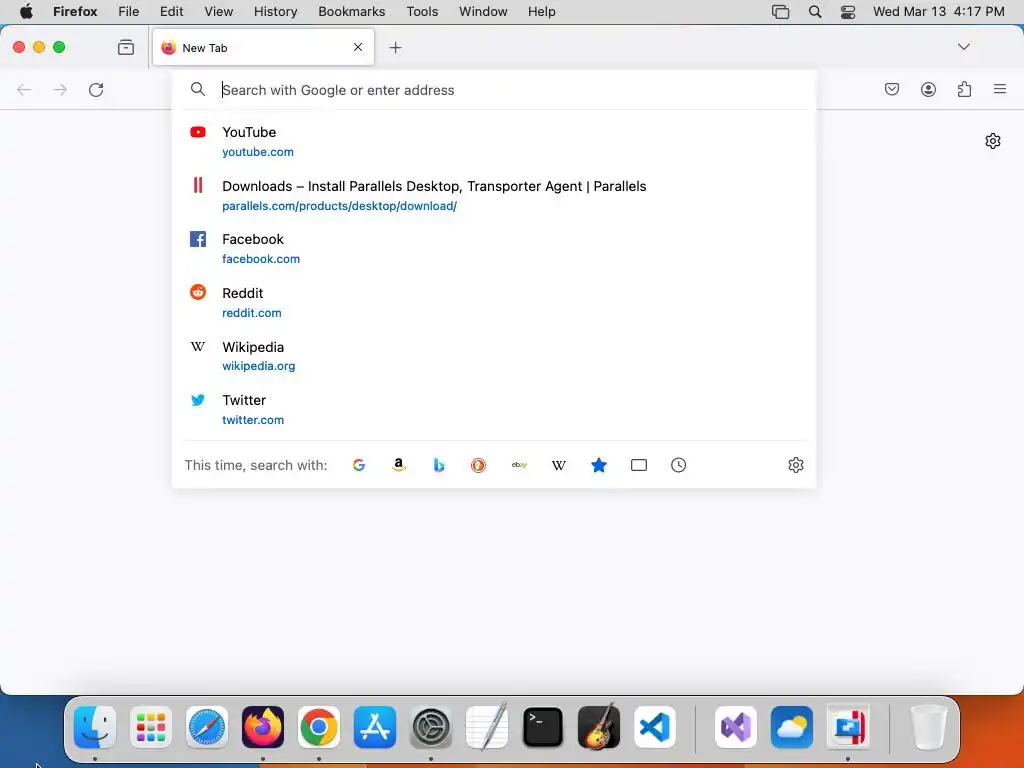Search this time with Google

[x=359, y=465]
